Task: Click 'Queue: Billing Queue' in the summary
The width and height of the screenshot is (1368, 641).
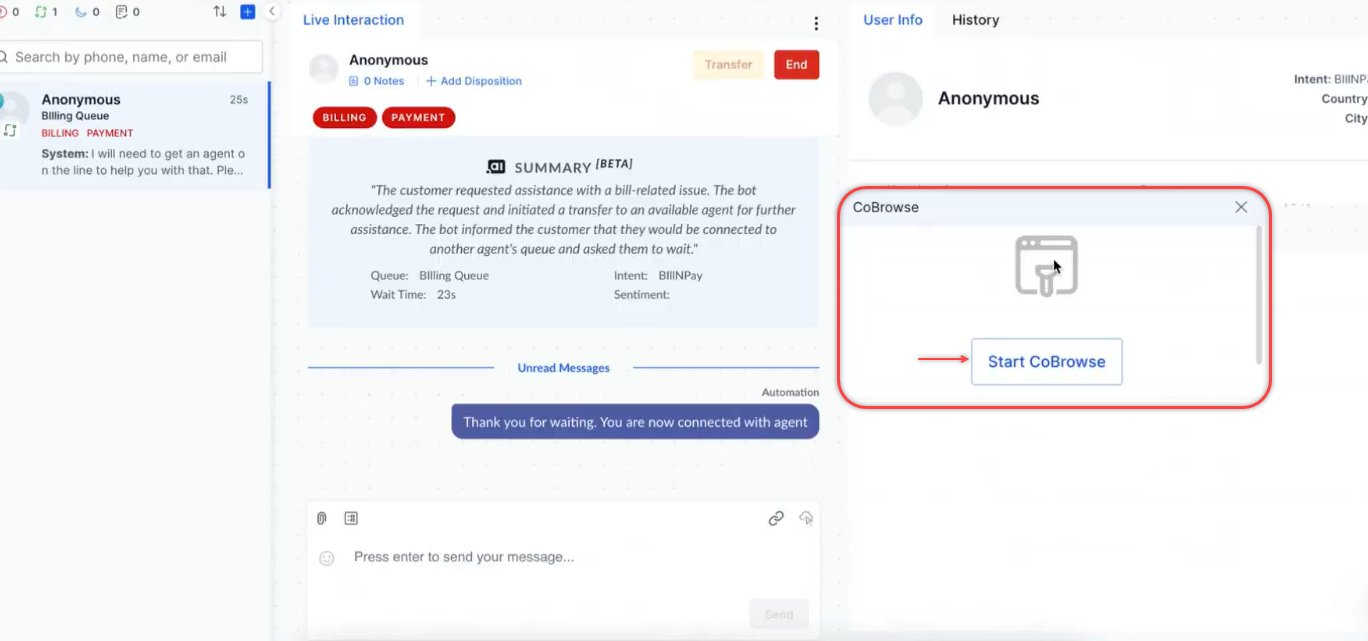Action: (430, 275)
